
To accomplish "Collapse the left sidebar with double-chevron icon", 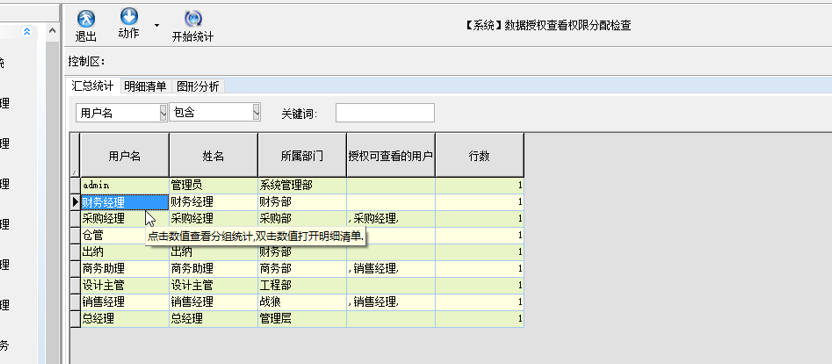I will [27, 32].
